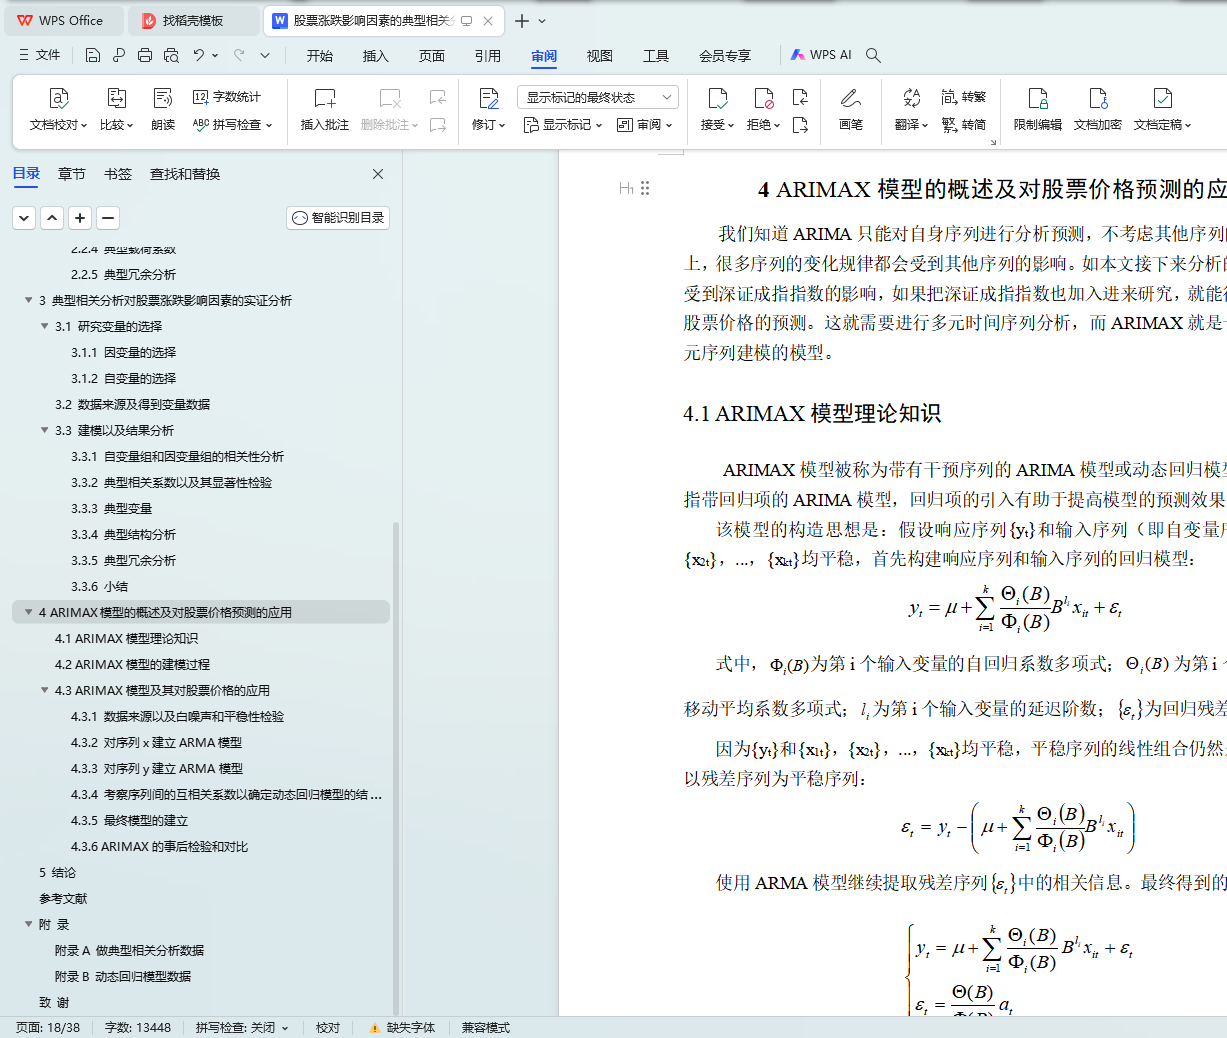Switch to 找稻壳模板 browser tab

[193, 20]
